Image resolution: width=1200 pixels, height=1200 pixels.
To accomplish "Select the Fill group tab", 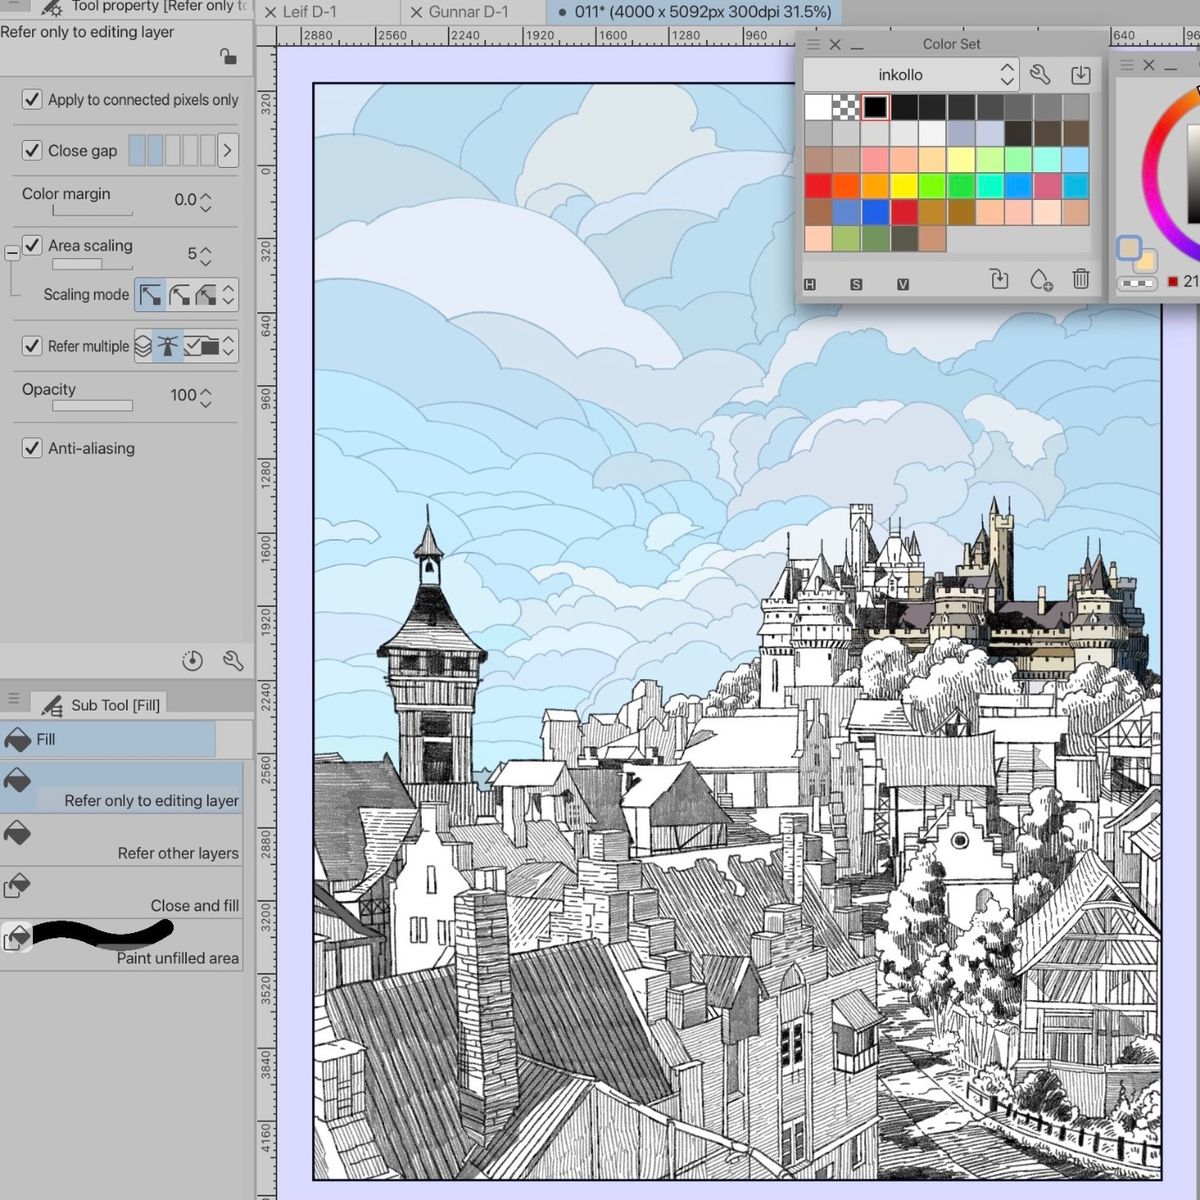I will coord(107,739).
